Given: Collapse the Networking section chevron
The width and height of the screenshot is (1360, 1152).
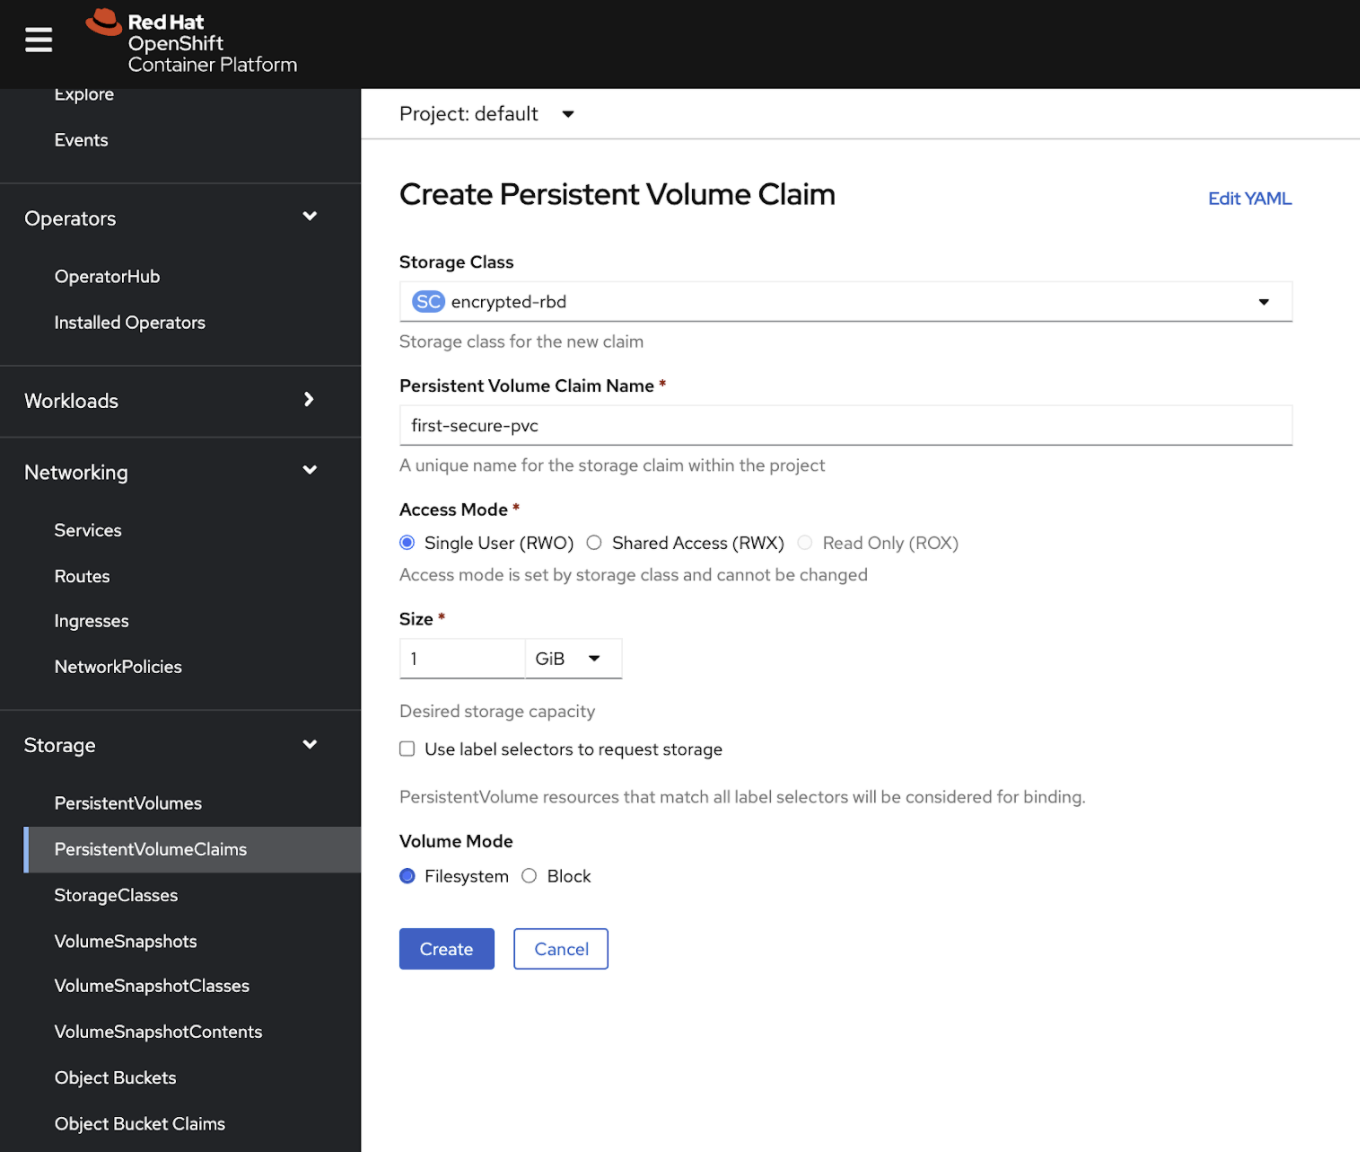Looking at the screenshot, I should click(x=310, y=471).
